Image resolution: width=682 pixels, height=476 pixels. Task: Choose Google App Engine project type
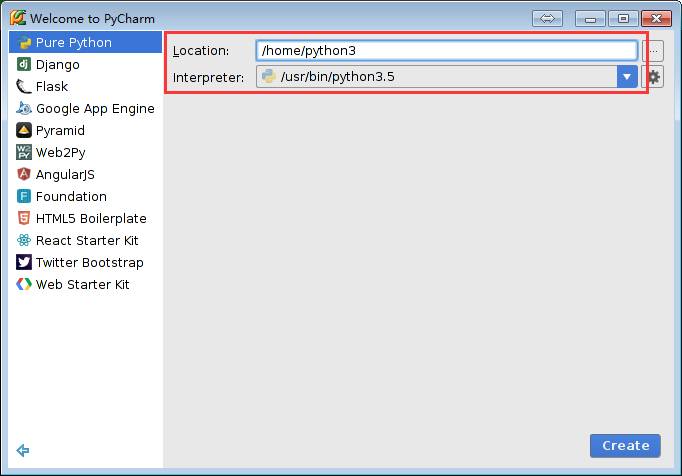[x=85, y=108]
